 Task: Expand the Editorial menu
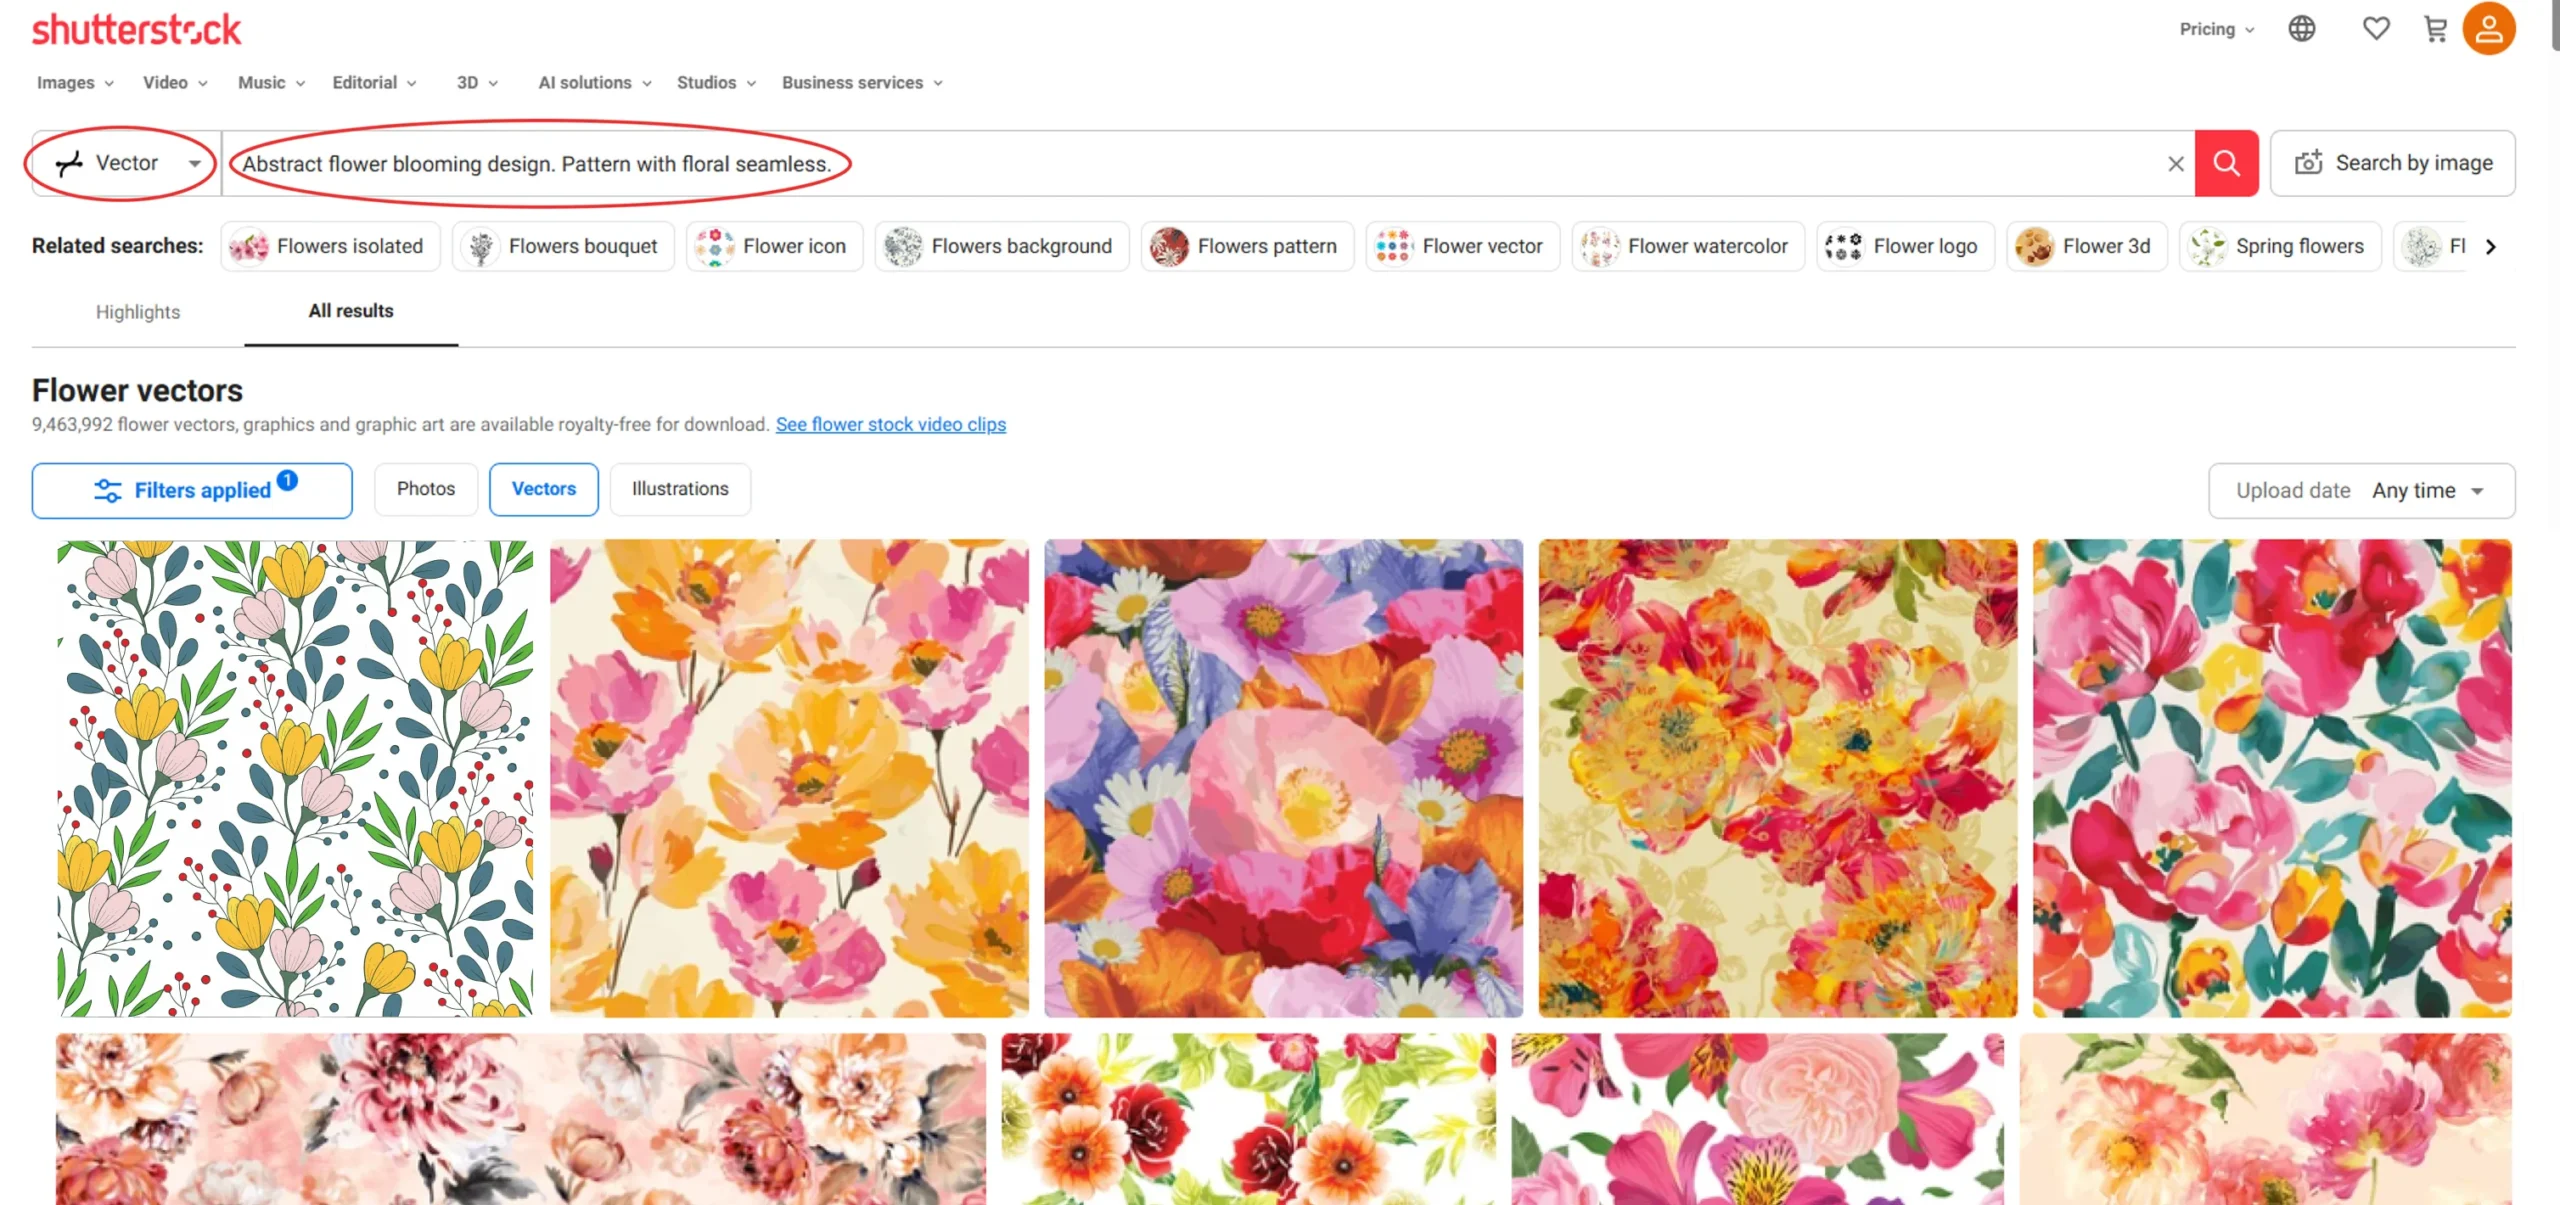point(374,83)
